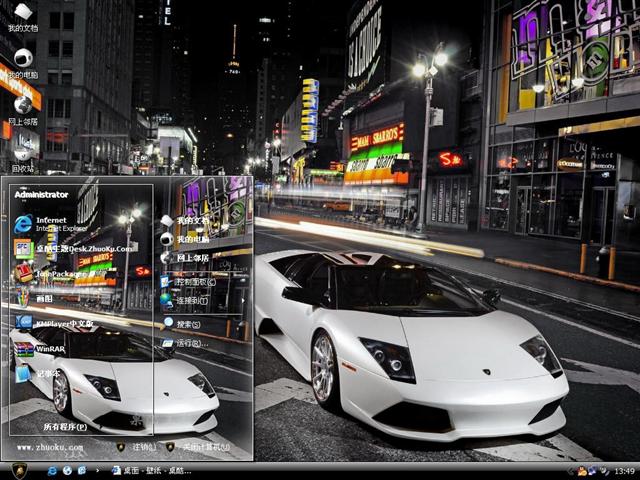Open 运行(R)... run dialog entry
Viewport: 640px width, 480px height.
click(x=185, y=343)
